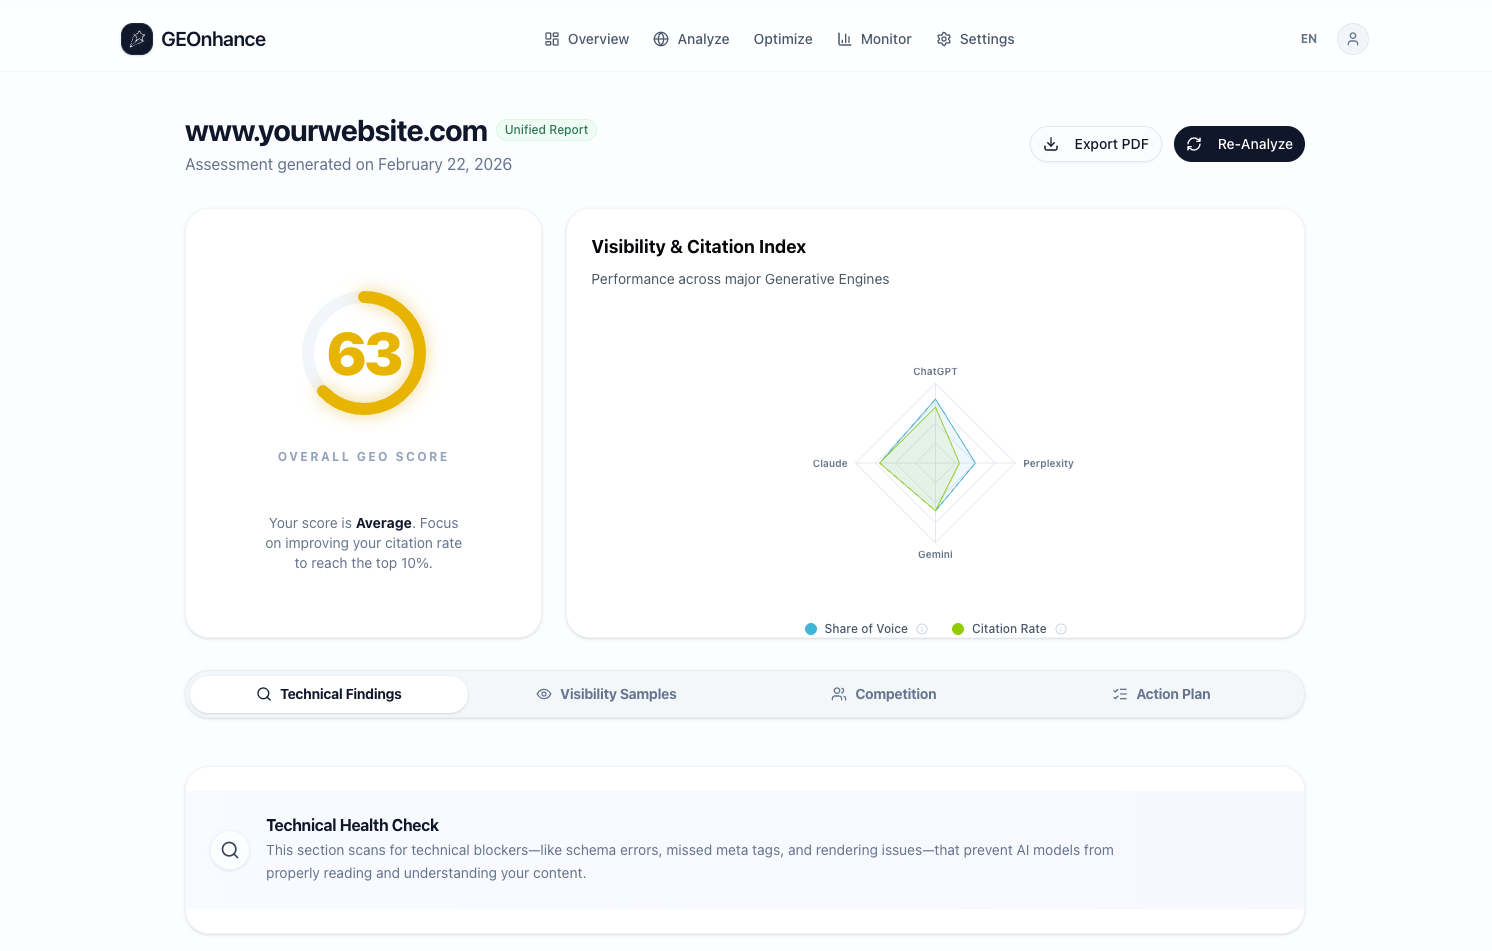Open the EN language selector
The image size is (1492, 951).
(x=1308, y=38)
